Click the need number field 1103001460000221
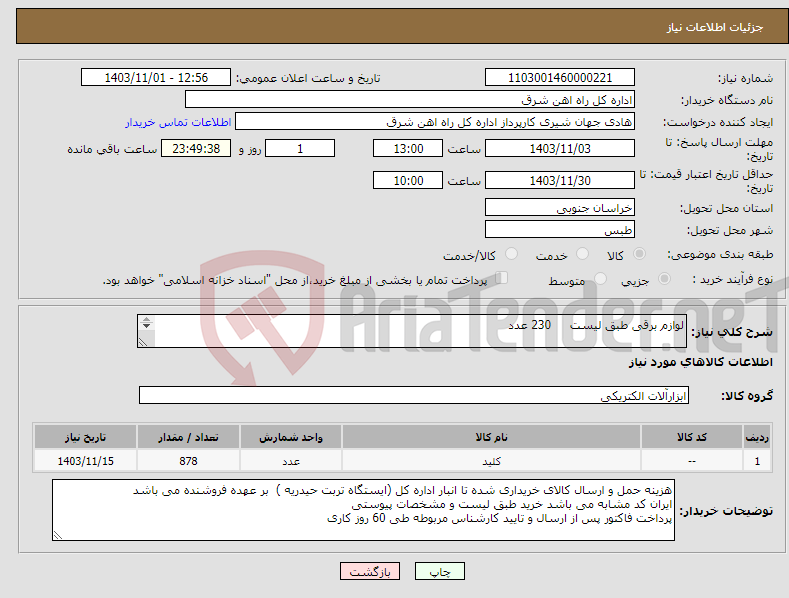 (560, 78)
